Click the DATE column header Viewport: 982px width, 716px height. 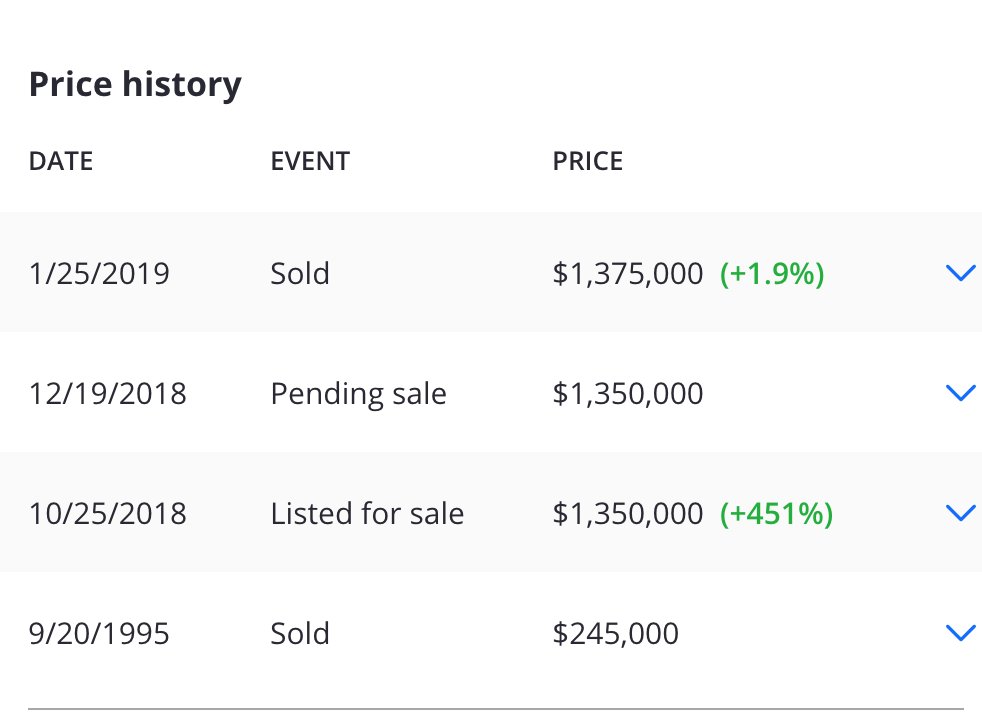coord(61,161)
